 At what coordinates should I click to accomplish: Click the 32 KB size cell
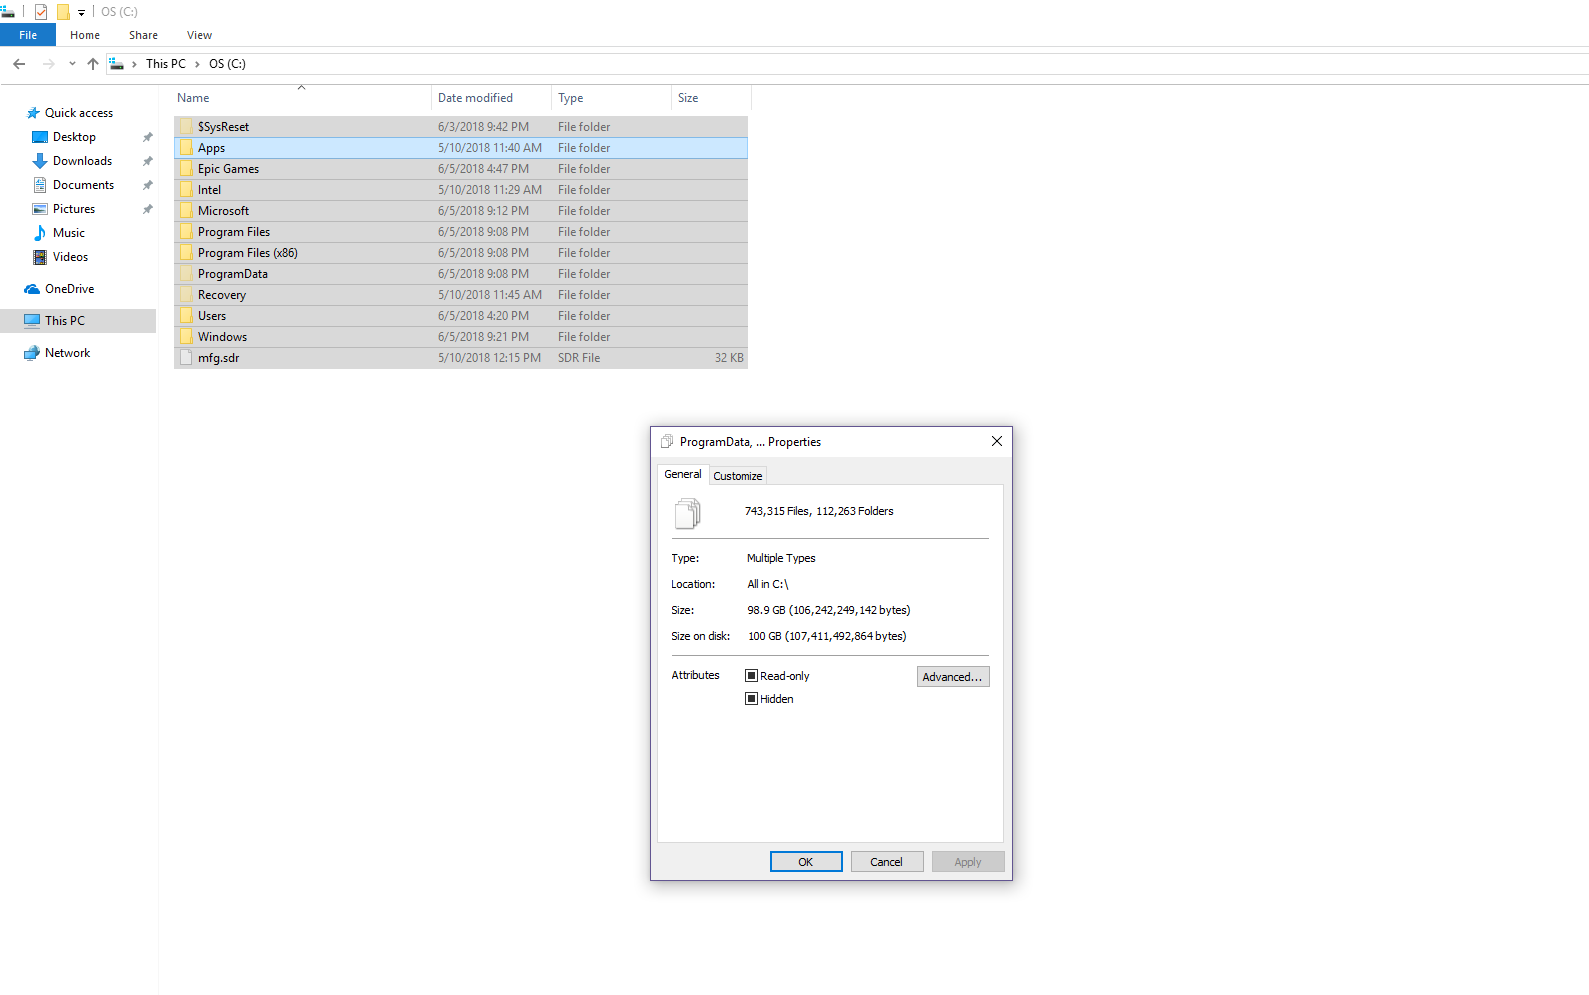(729, 358)
